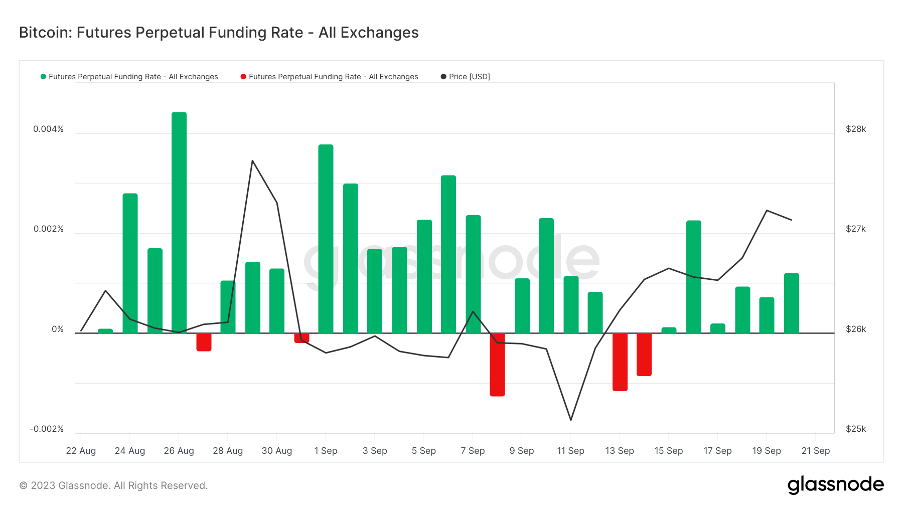The height and width of the screenshot is (508, 904).
Task: Click the chart title text
Action: click(218, 32)
